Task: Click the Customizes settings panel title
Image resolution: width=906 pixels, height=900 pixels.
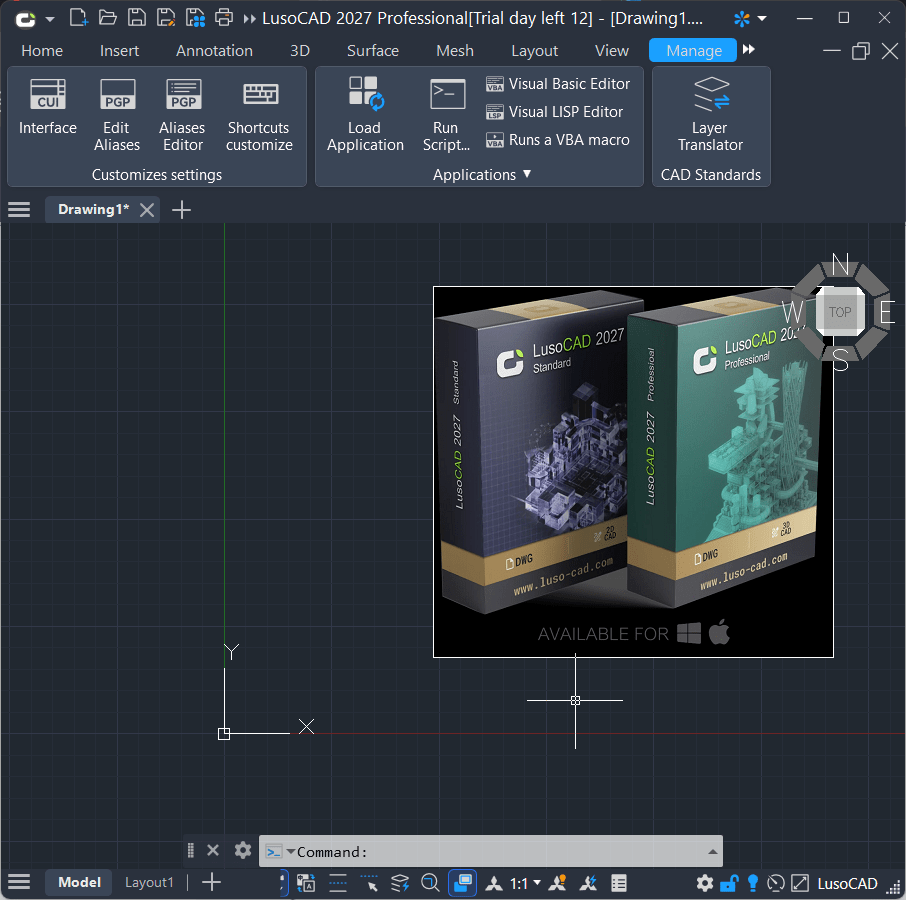Action: click(x=157, y=174)
